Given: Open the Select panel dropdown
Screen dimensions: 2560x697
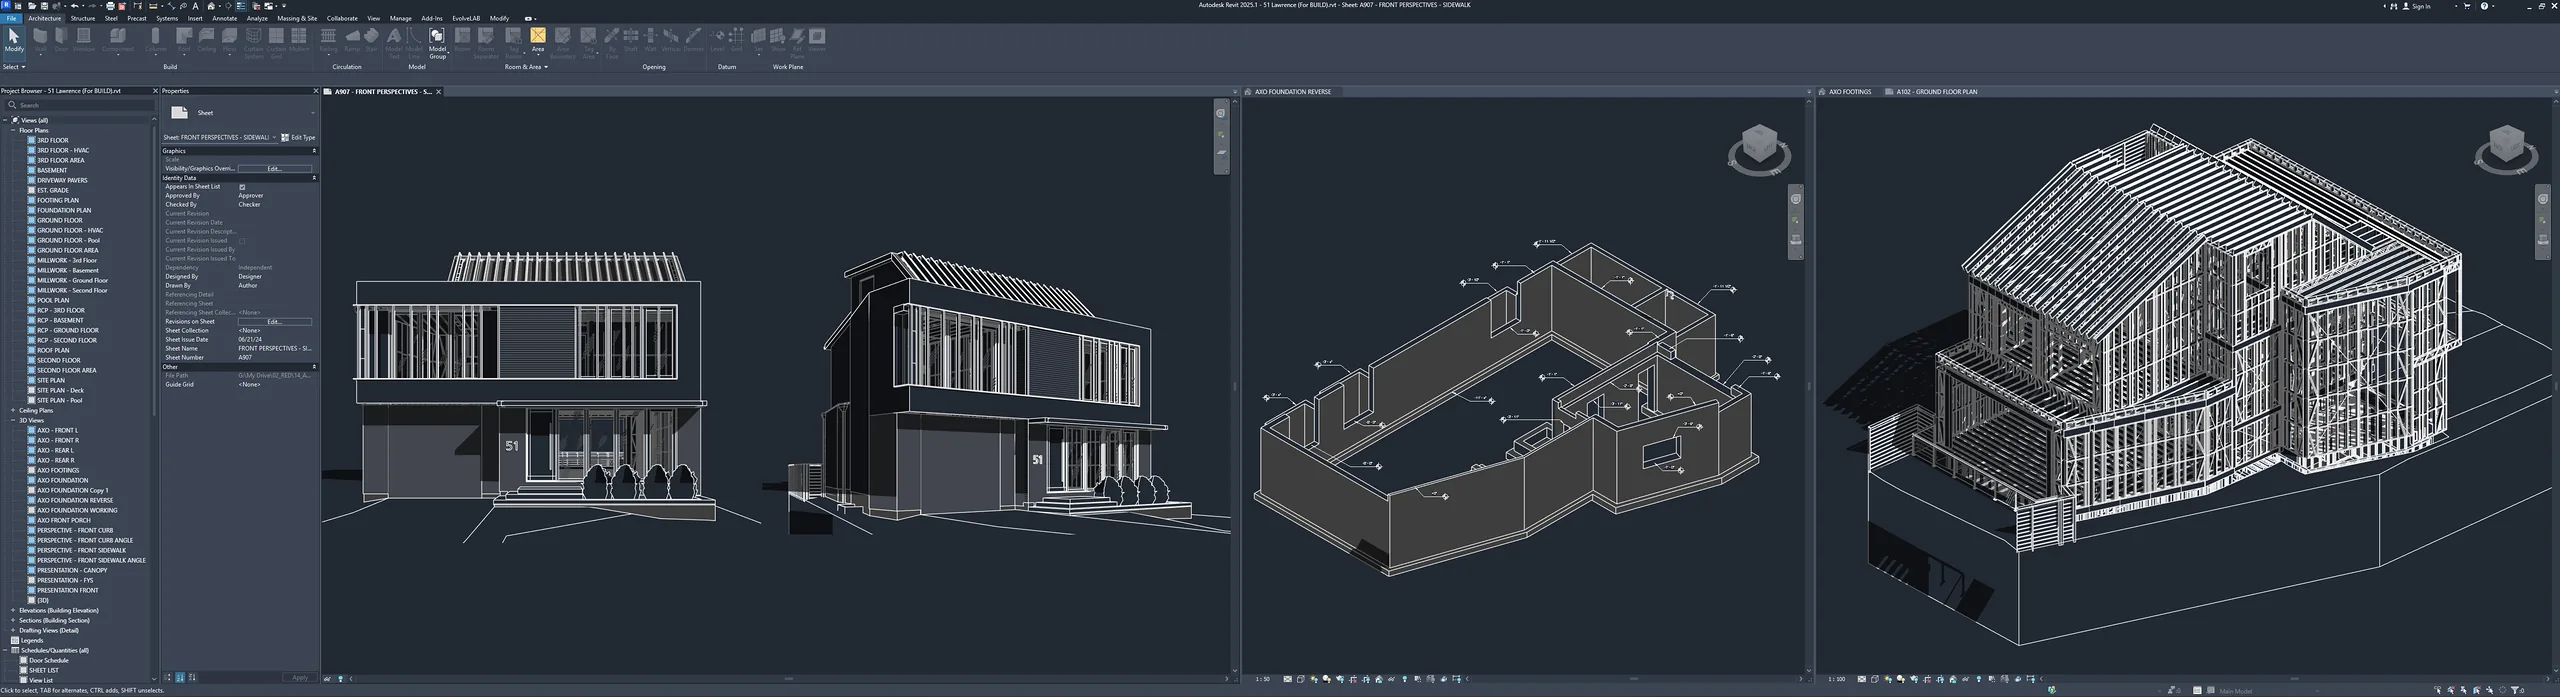Looking at the screenshot, I should (x=14, y=67).
